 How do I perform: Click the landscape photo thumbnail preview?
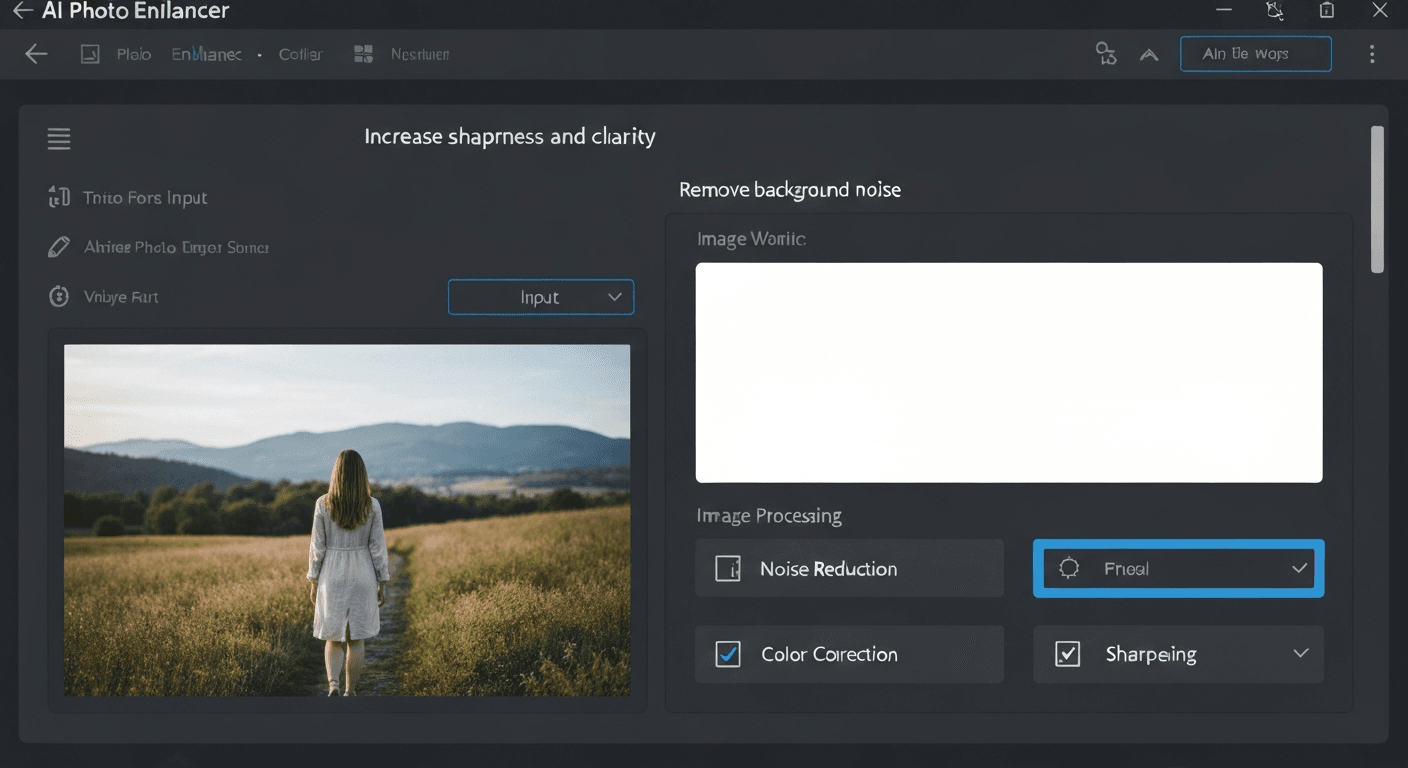[347, 520]
